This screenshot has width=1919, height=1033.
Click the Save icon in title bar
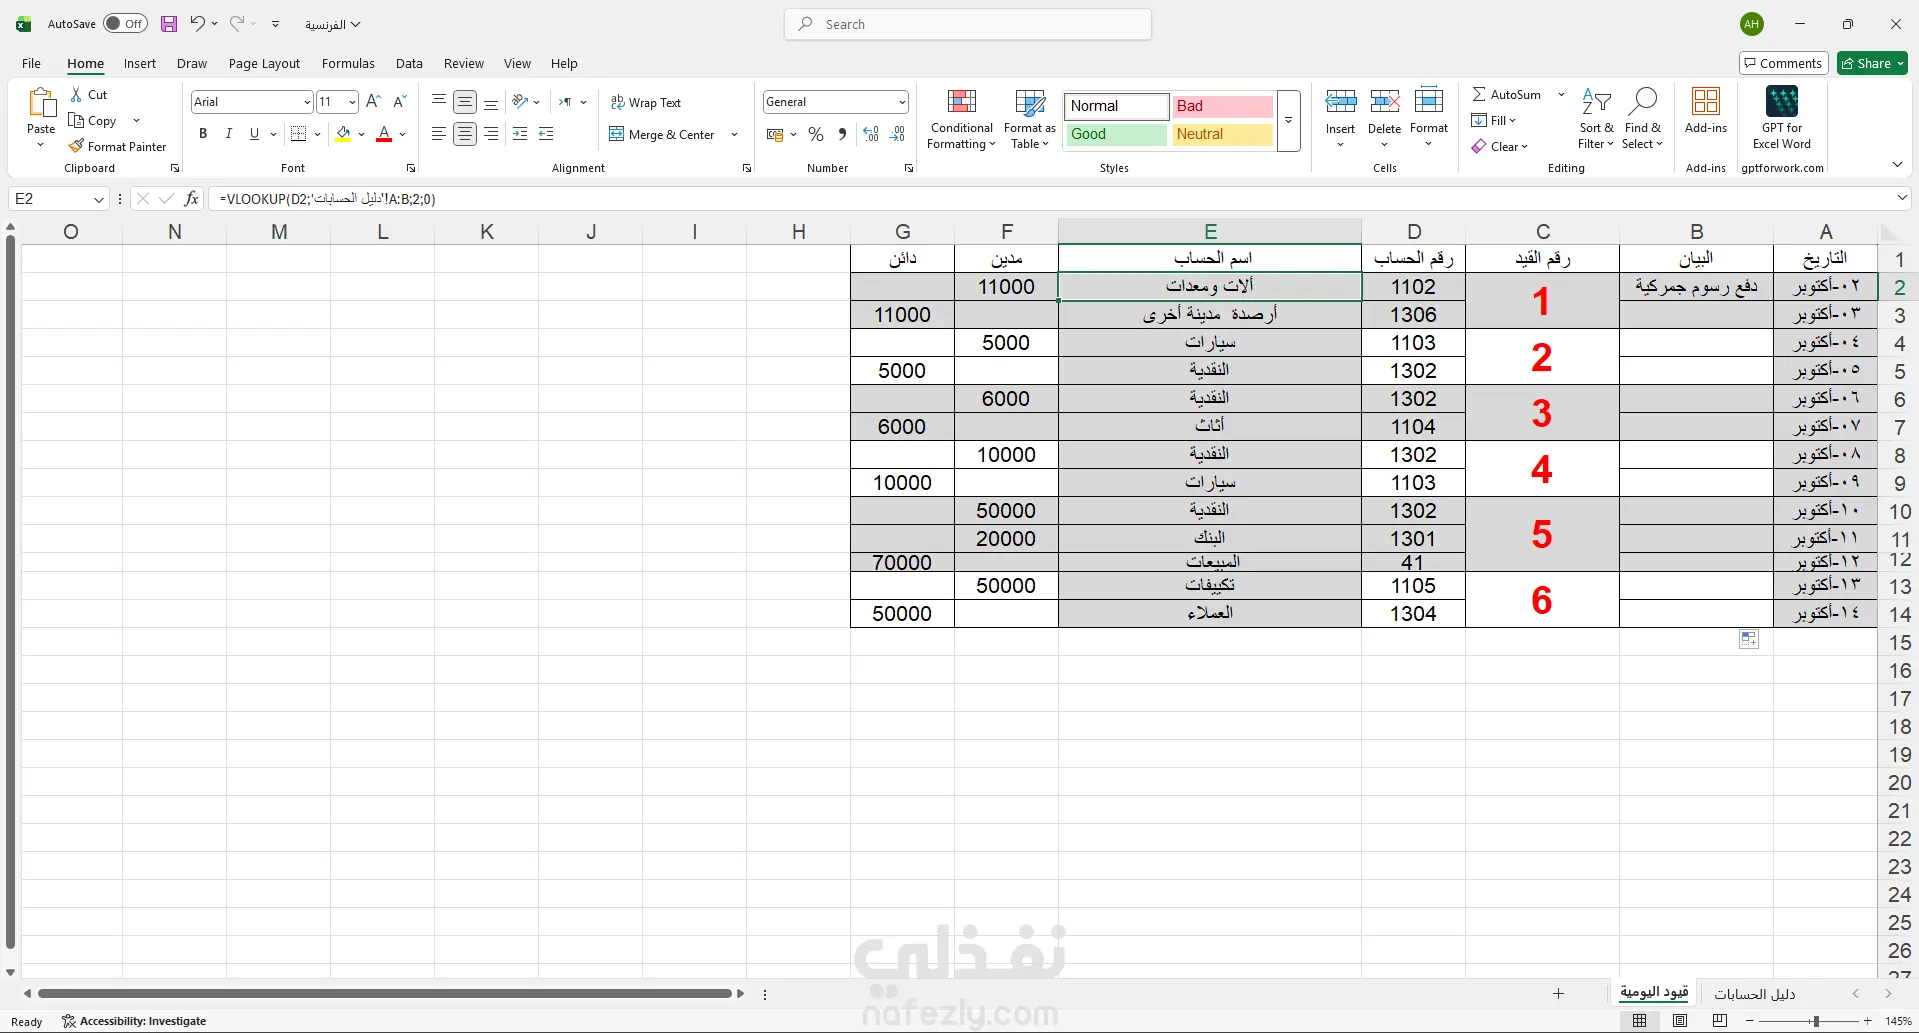tap(169, 24)
